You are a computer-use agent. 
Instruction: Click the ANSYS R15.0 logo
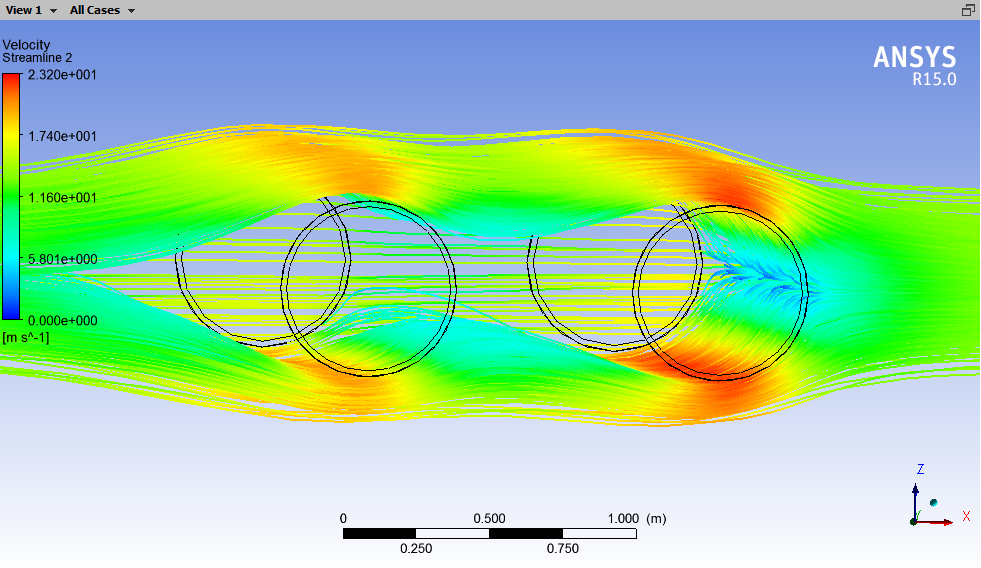click(914, 64)
